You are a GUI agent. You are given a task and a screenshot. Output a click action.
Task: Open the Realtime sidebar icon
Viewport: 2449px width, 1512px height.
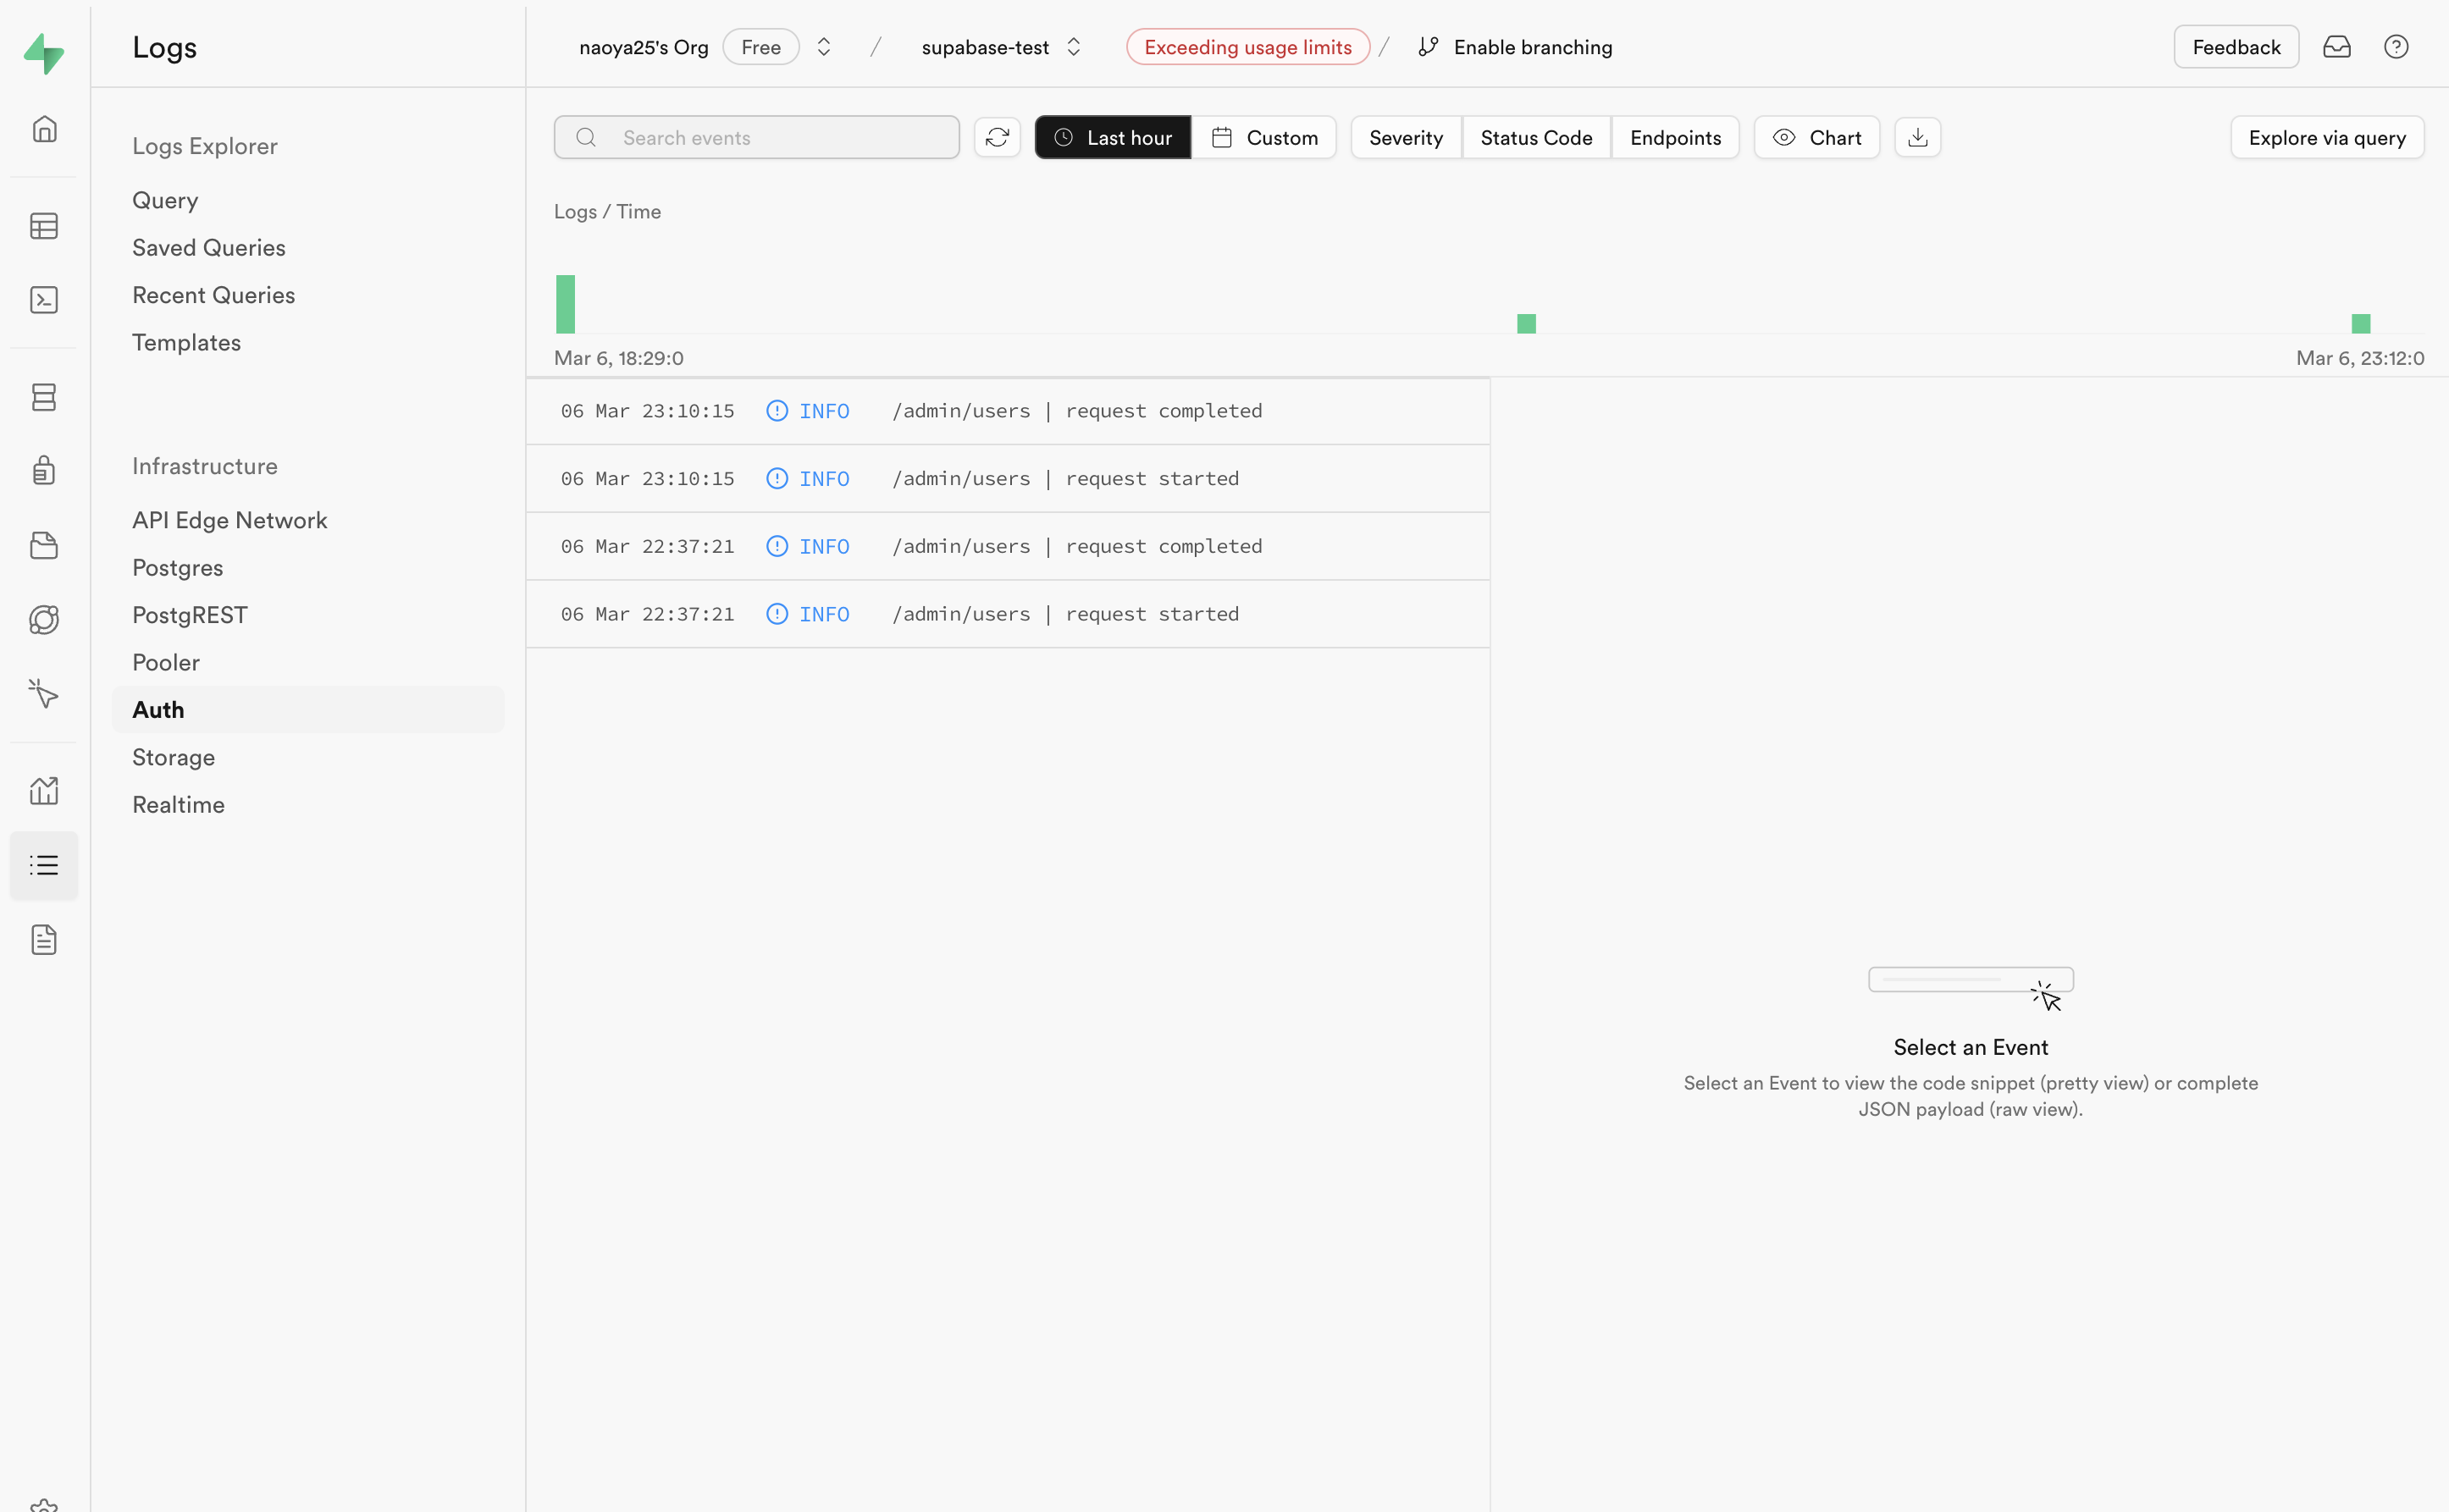(x=44, y=619)
